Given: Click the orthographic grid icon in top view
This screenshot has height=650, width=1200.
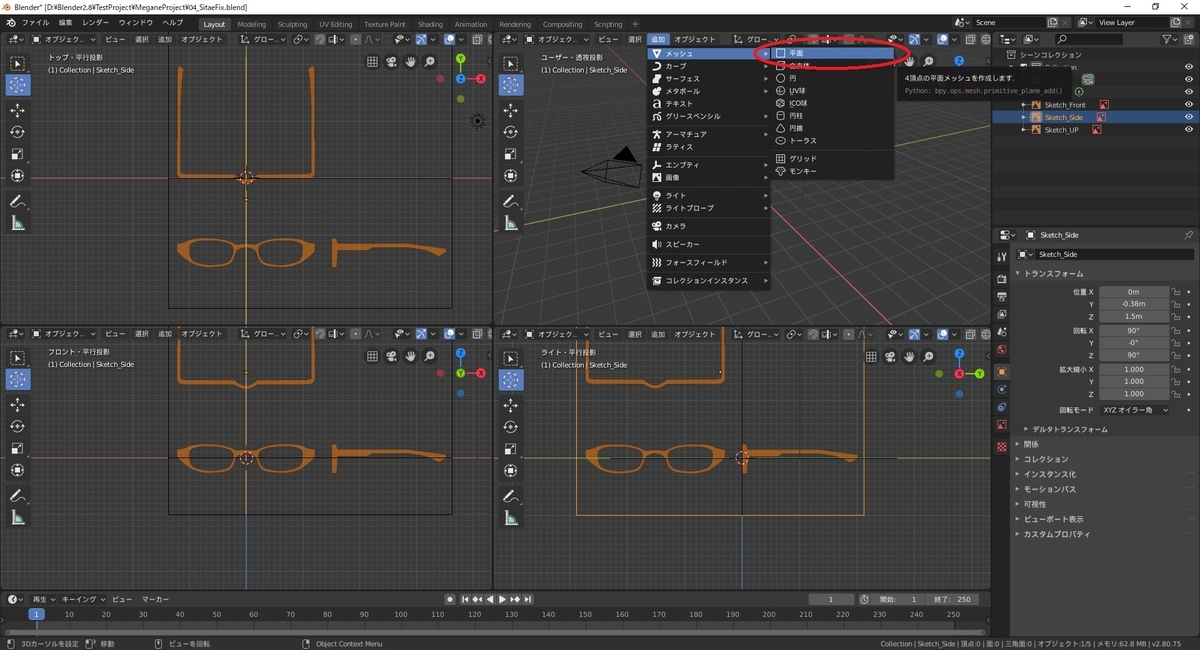Looking at the screenshot, I should point(373,61).
